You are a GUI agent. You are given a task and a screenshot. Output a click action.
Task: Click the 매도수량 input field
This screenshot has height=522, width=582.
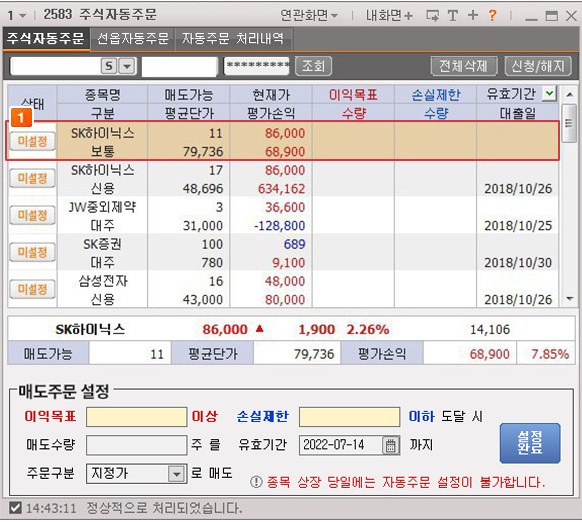[137, 445]
